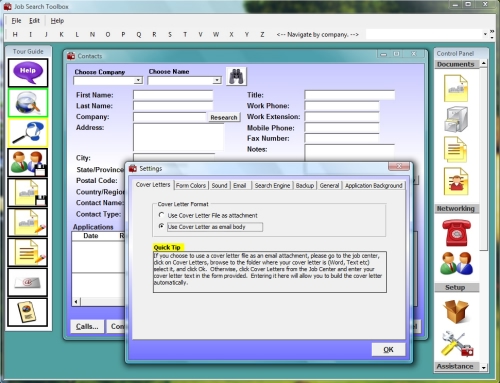
Task: Open the File menu
Action: click(16, 21)
